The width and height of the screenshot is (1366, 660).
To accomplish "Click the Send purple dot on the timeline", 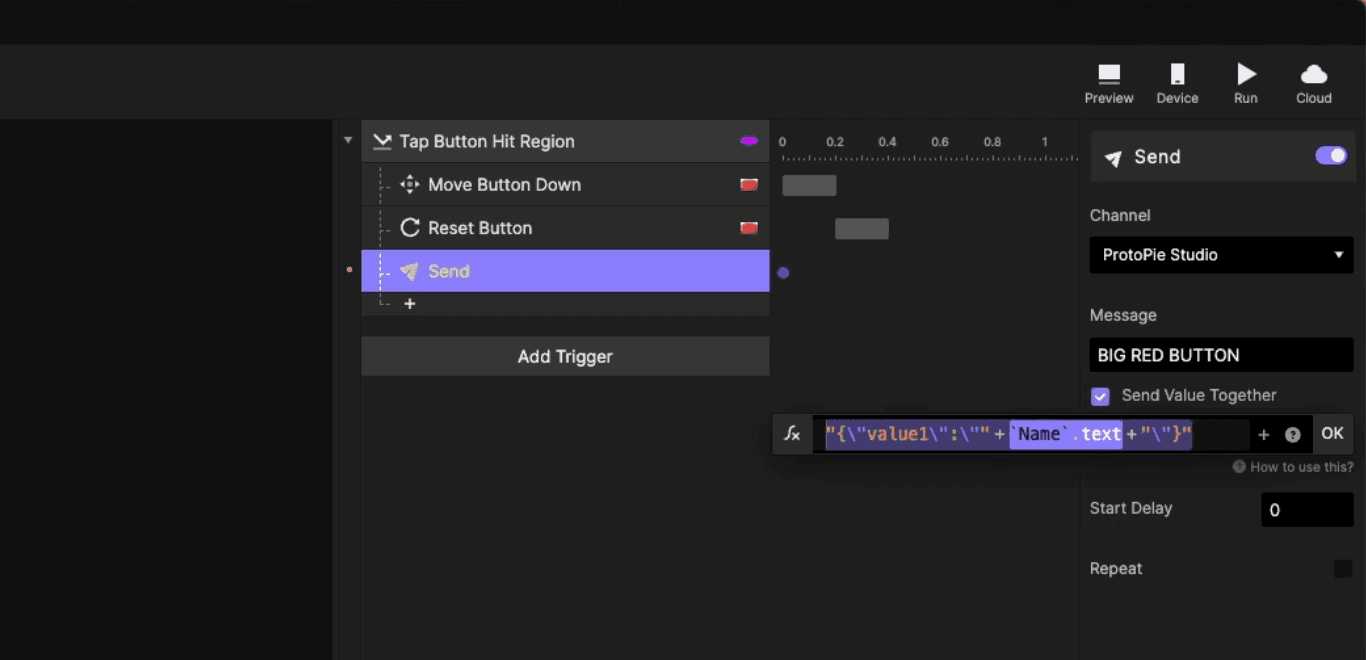I will click(x=783, y=272).
